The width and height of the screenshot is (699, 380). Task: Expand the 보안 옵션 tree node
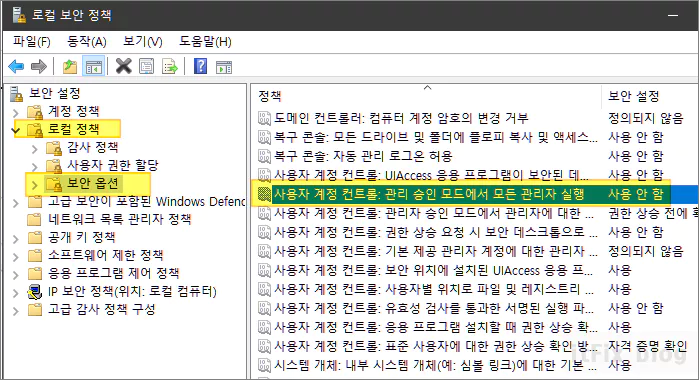coord(35,185)
